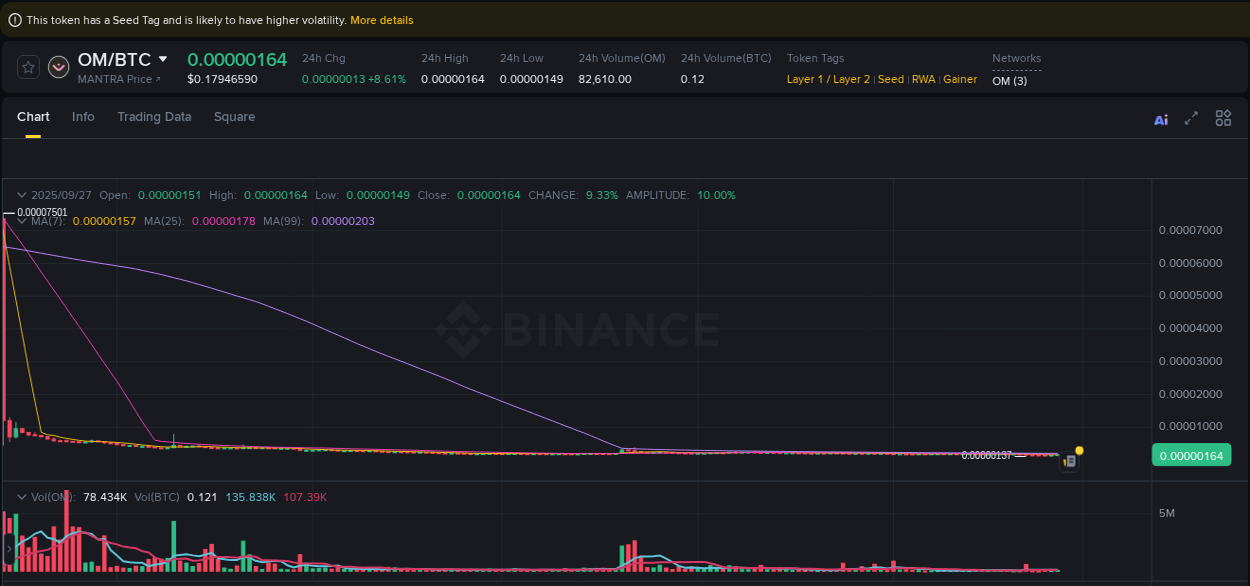Expand the chart to fullscreen
Screen dimensions: 1250x586
[1191, 118]
